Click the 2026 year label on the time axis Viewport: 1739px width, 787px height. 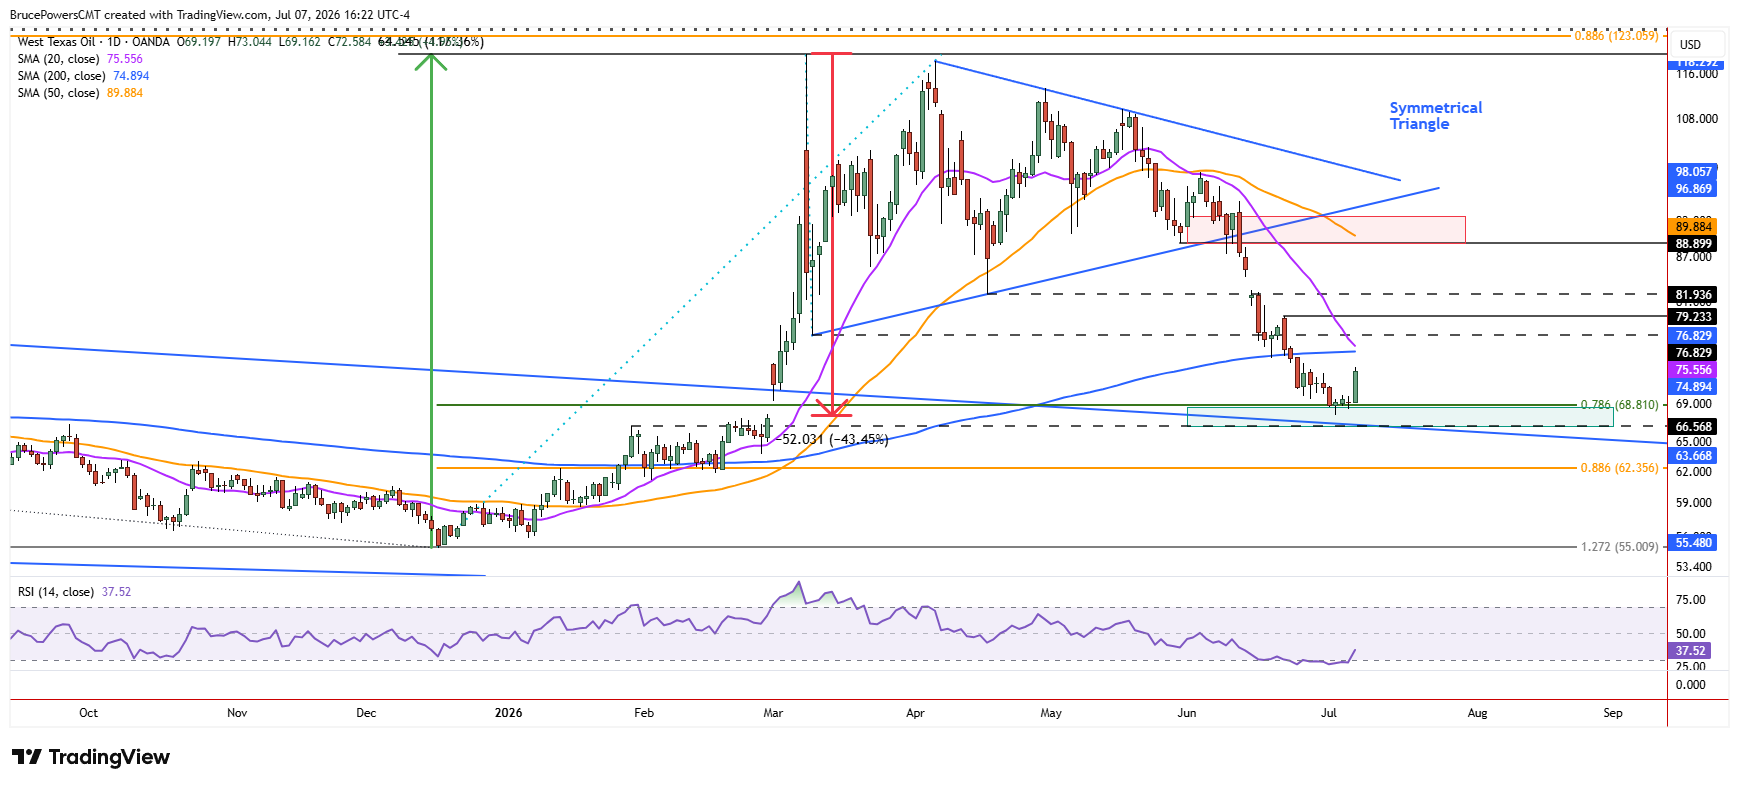point(509,713)
